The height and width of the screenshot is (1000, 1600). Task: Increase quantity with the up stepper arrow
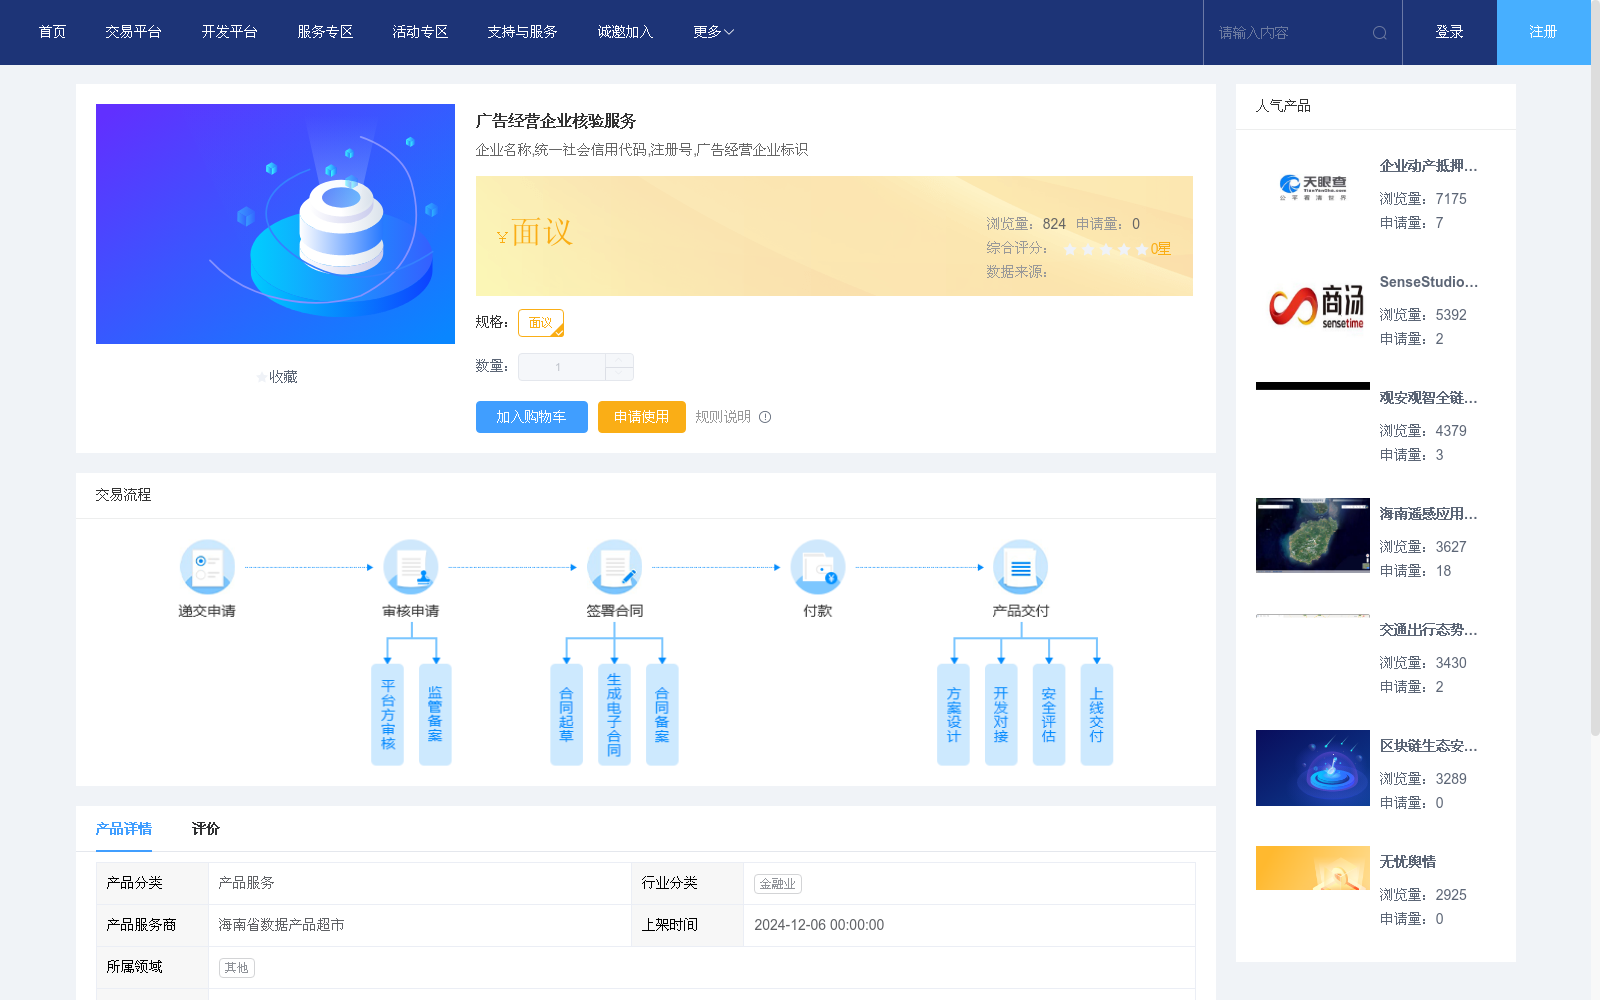coord(619,360)
